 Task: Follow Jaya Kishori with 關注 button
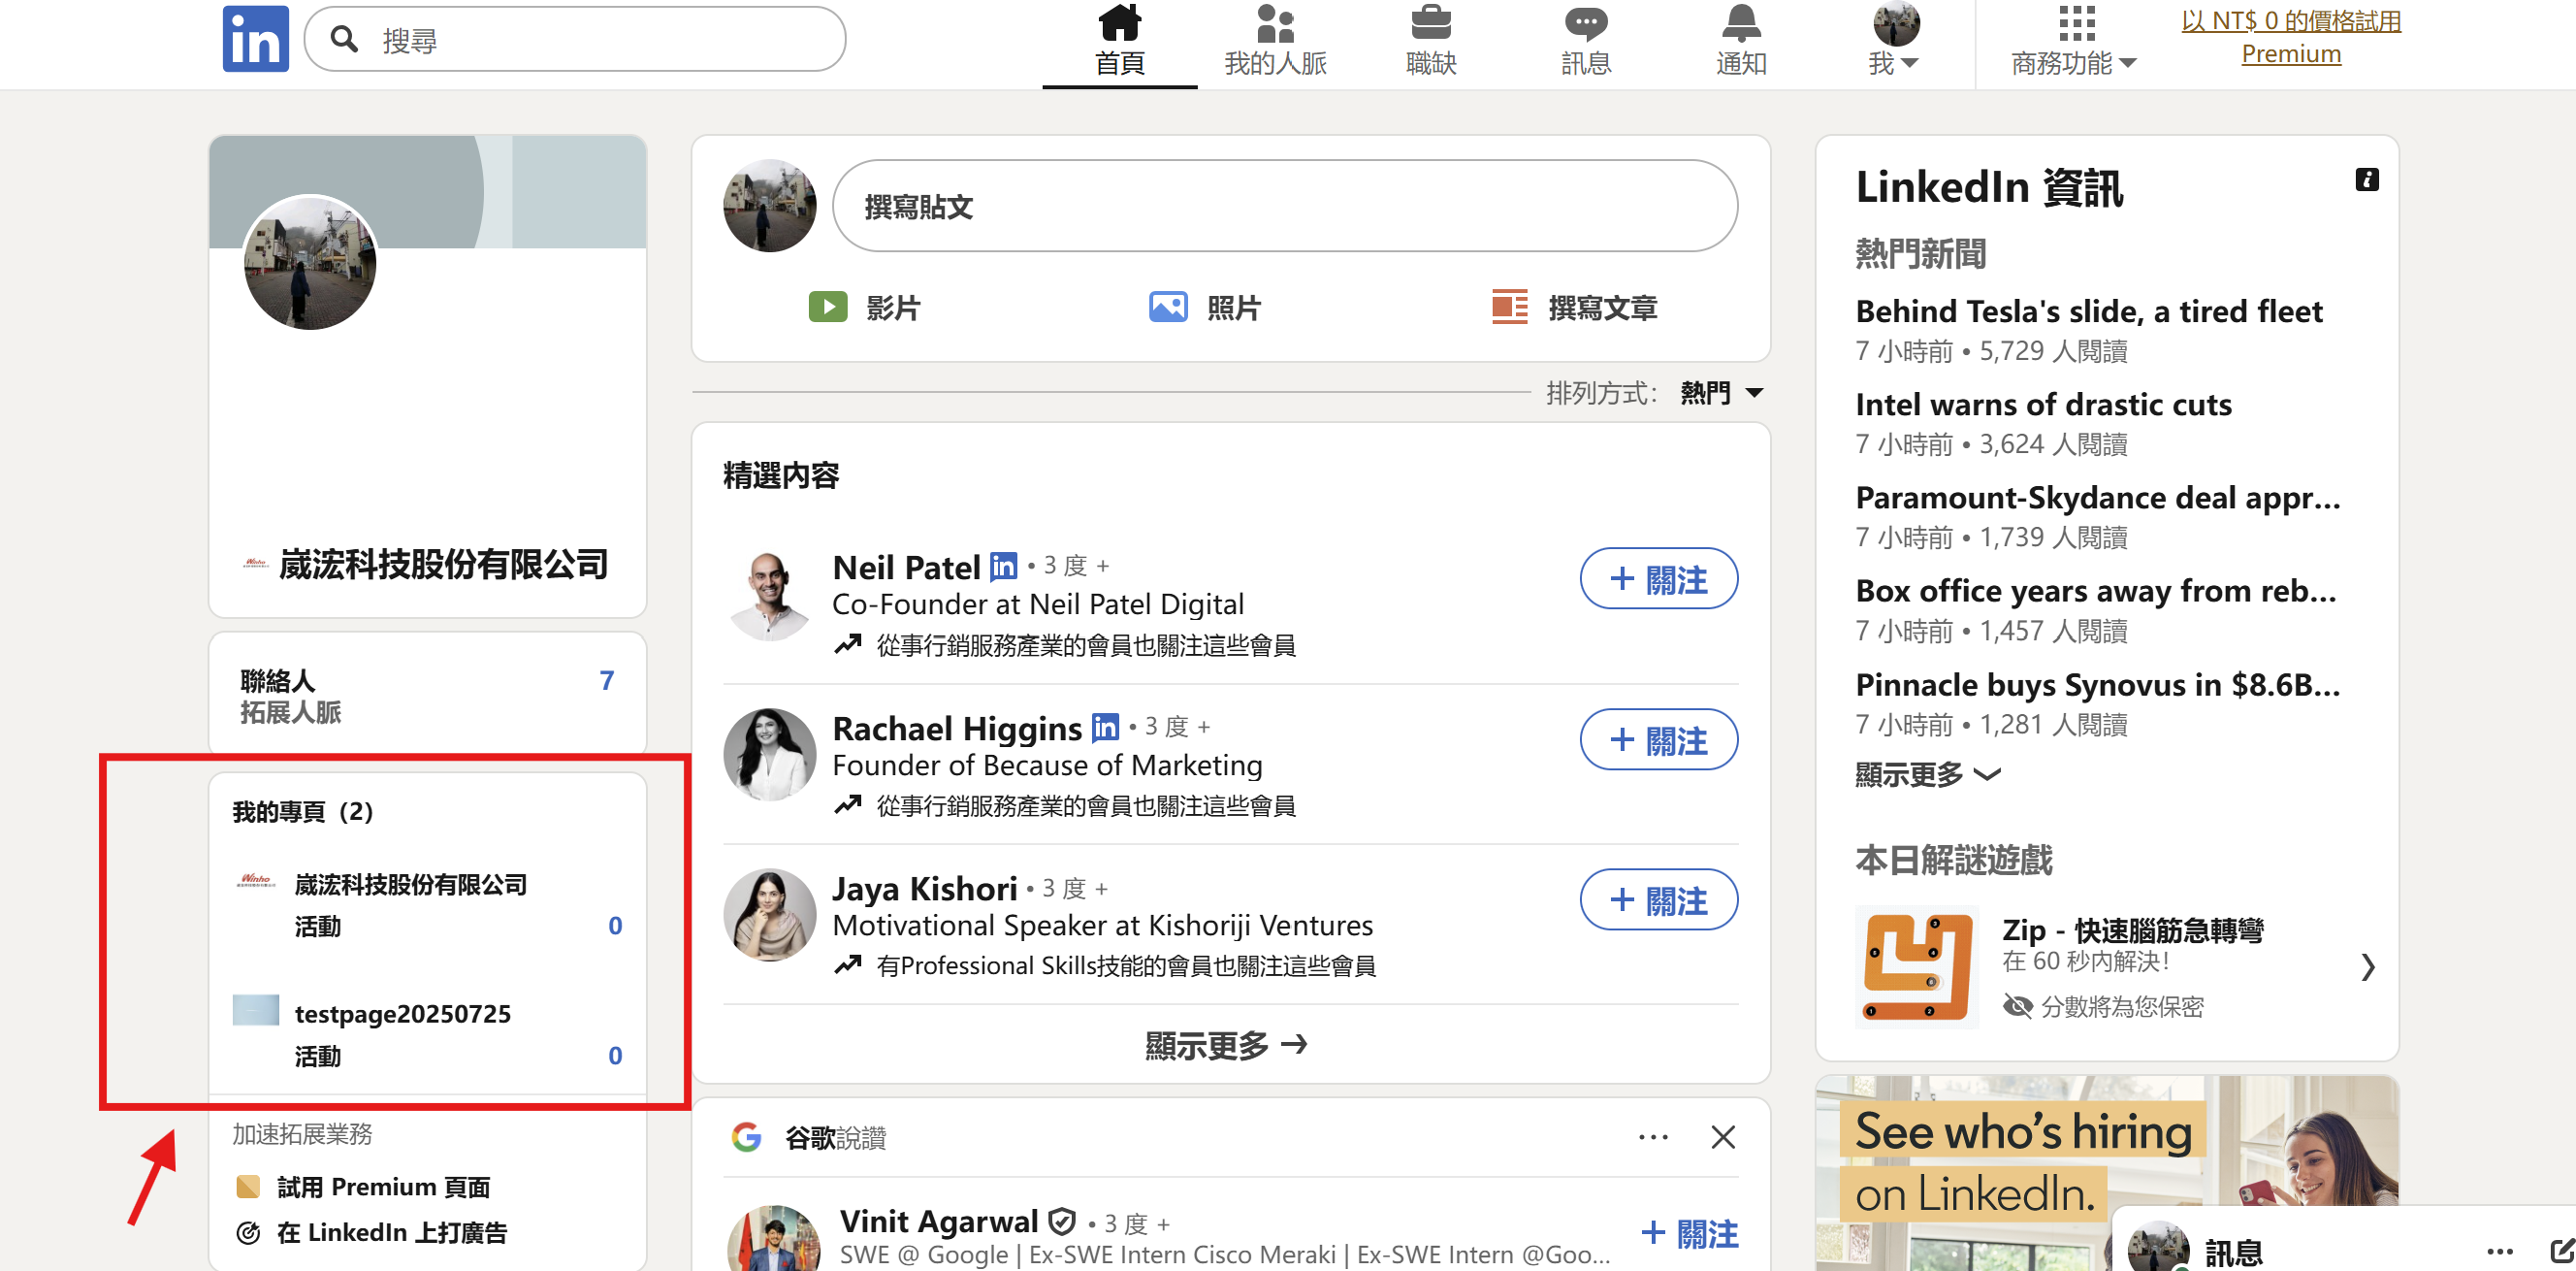click(1658, 900)
